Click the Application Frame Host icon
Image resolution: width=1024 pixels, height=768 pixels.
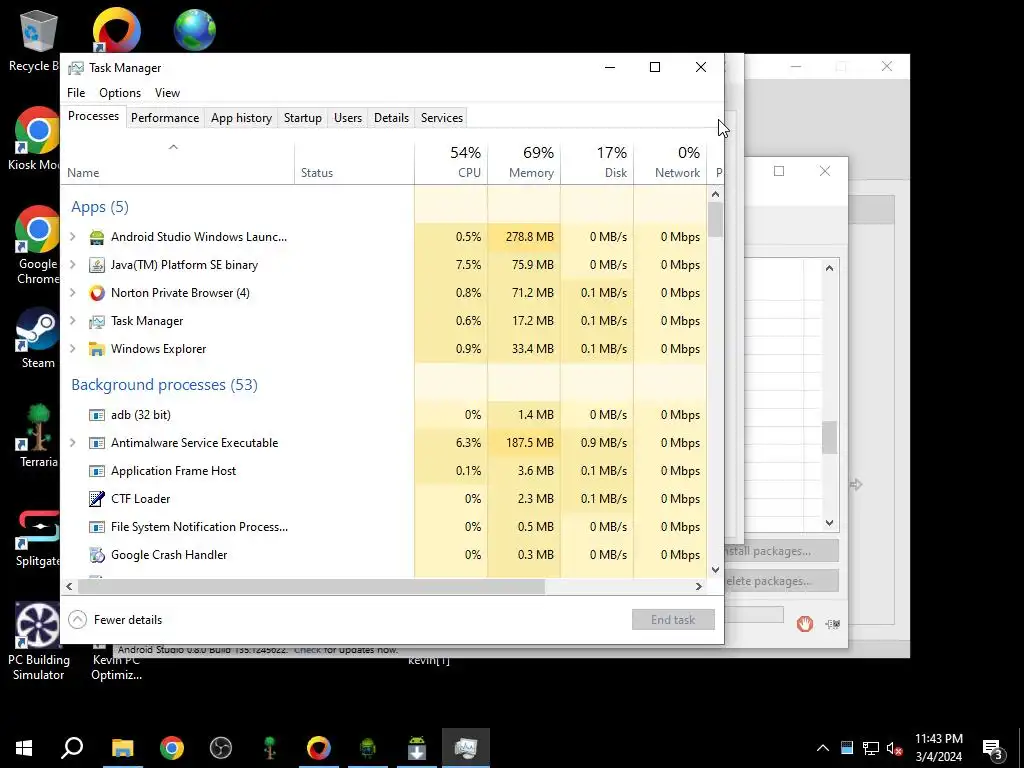pos(97,472)
